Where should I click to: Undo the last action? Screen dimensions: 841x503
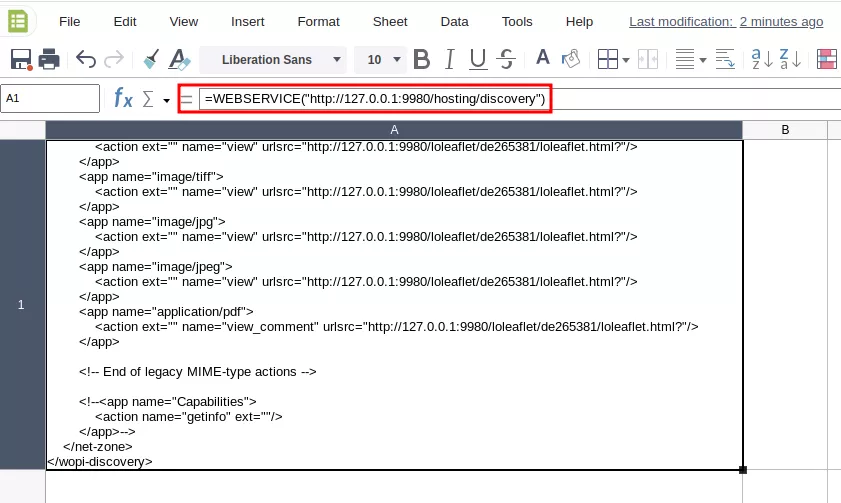86,60
